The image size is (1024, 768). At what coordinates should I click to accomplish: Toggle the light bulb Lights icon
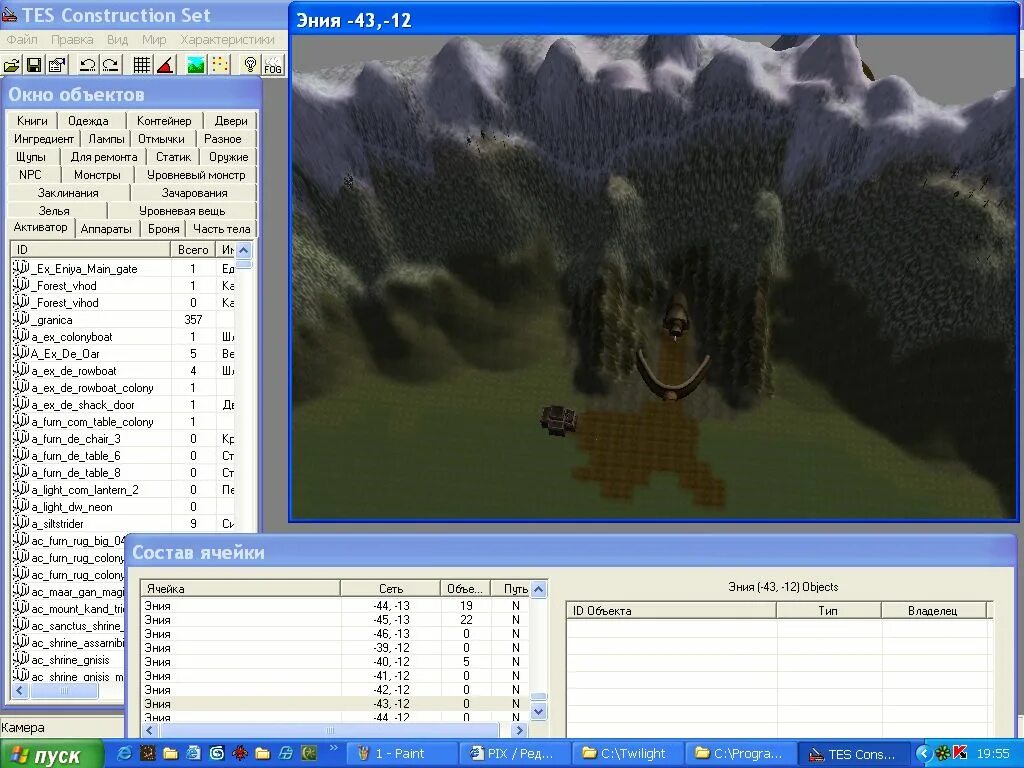[250, 65]
